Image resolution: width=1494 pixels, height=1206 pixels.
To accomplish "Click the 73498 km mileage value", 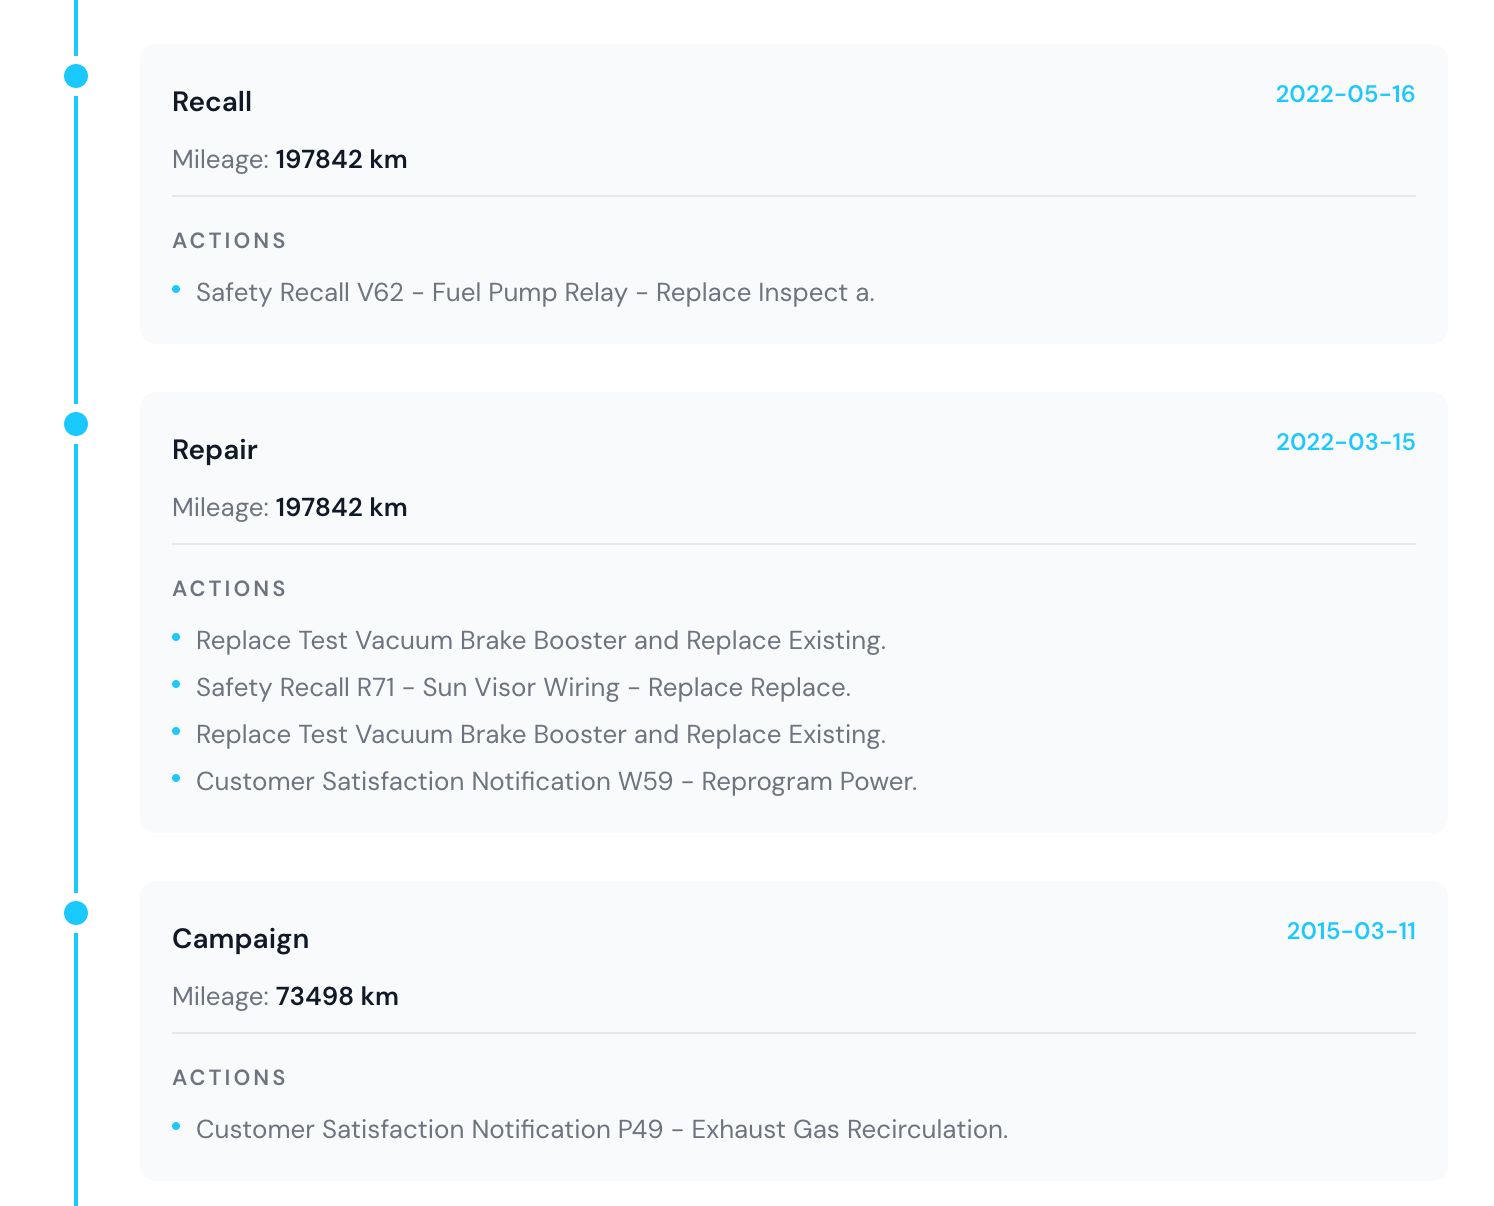I will coord(337,997).
